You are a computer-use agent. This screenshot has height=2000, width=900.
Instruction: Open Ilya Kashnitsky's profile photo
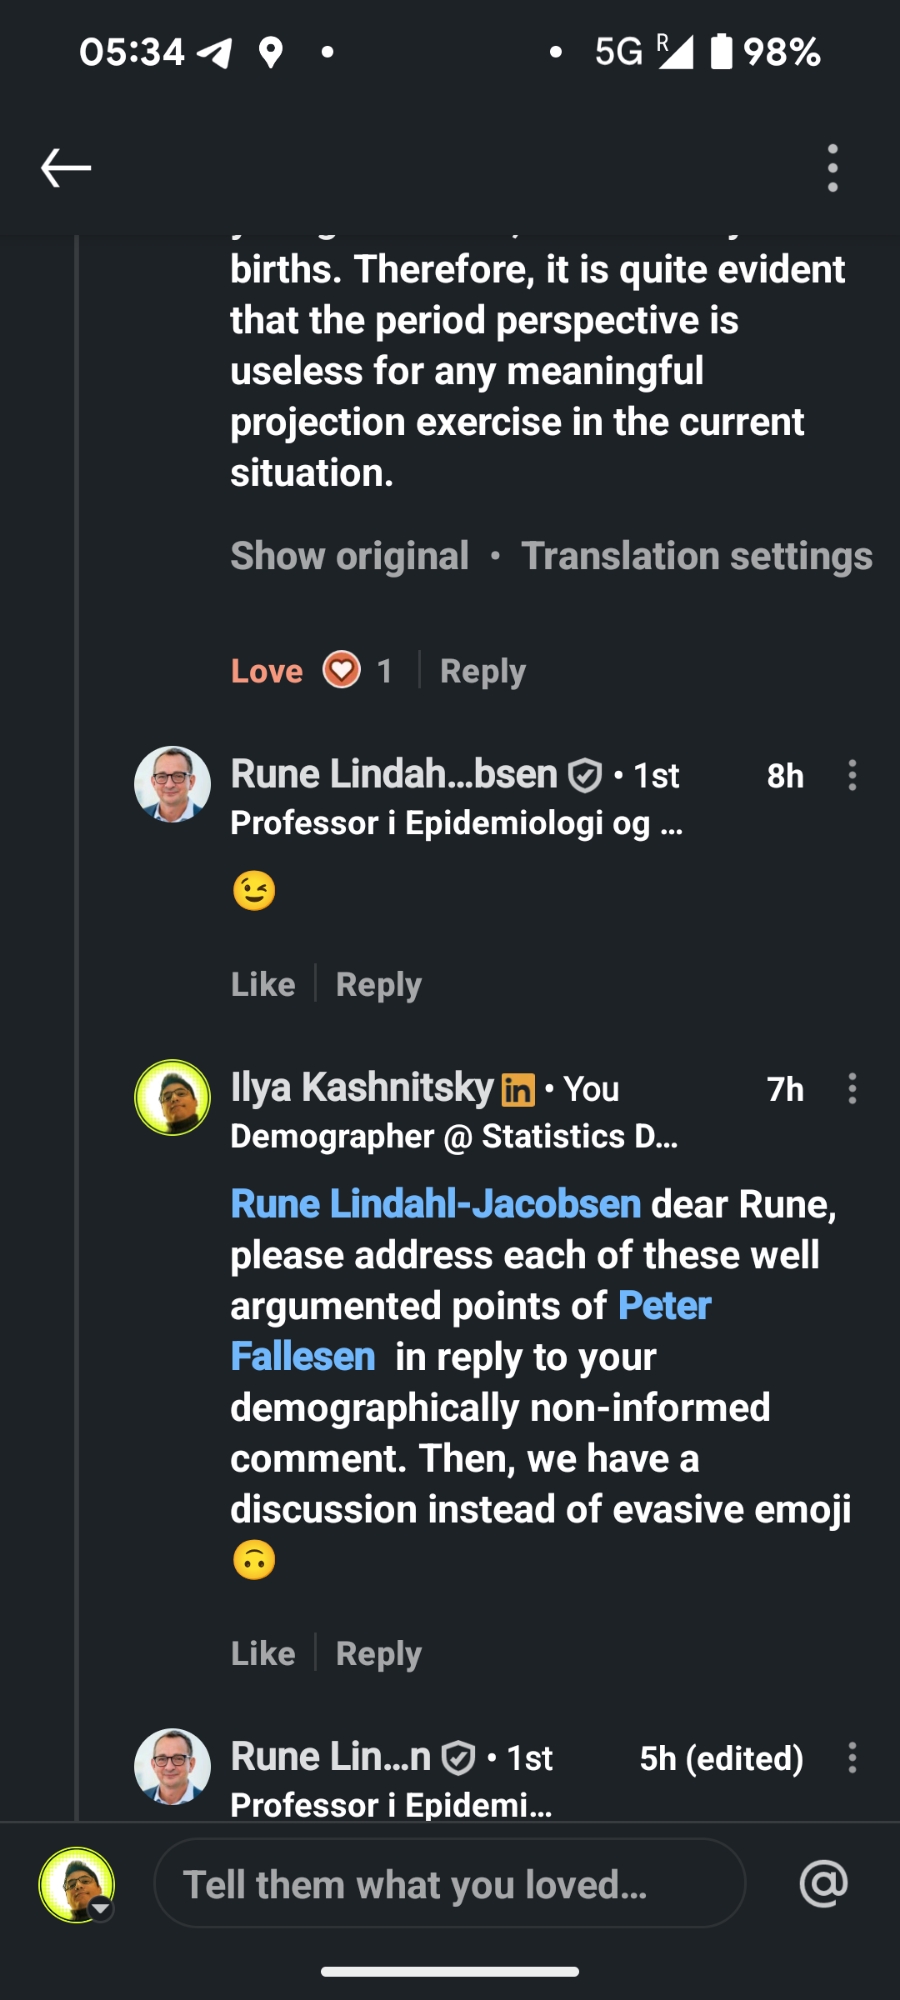click(x=172, y=1097)
